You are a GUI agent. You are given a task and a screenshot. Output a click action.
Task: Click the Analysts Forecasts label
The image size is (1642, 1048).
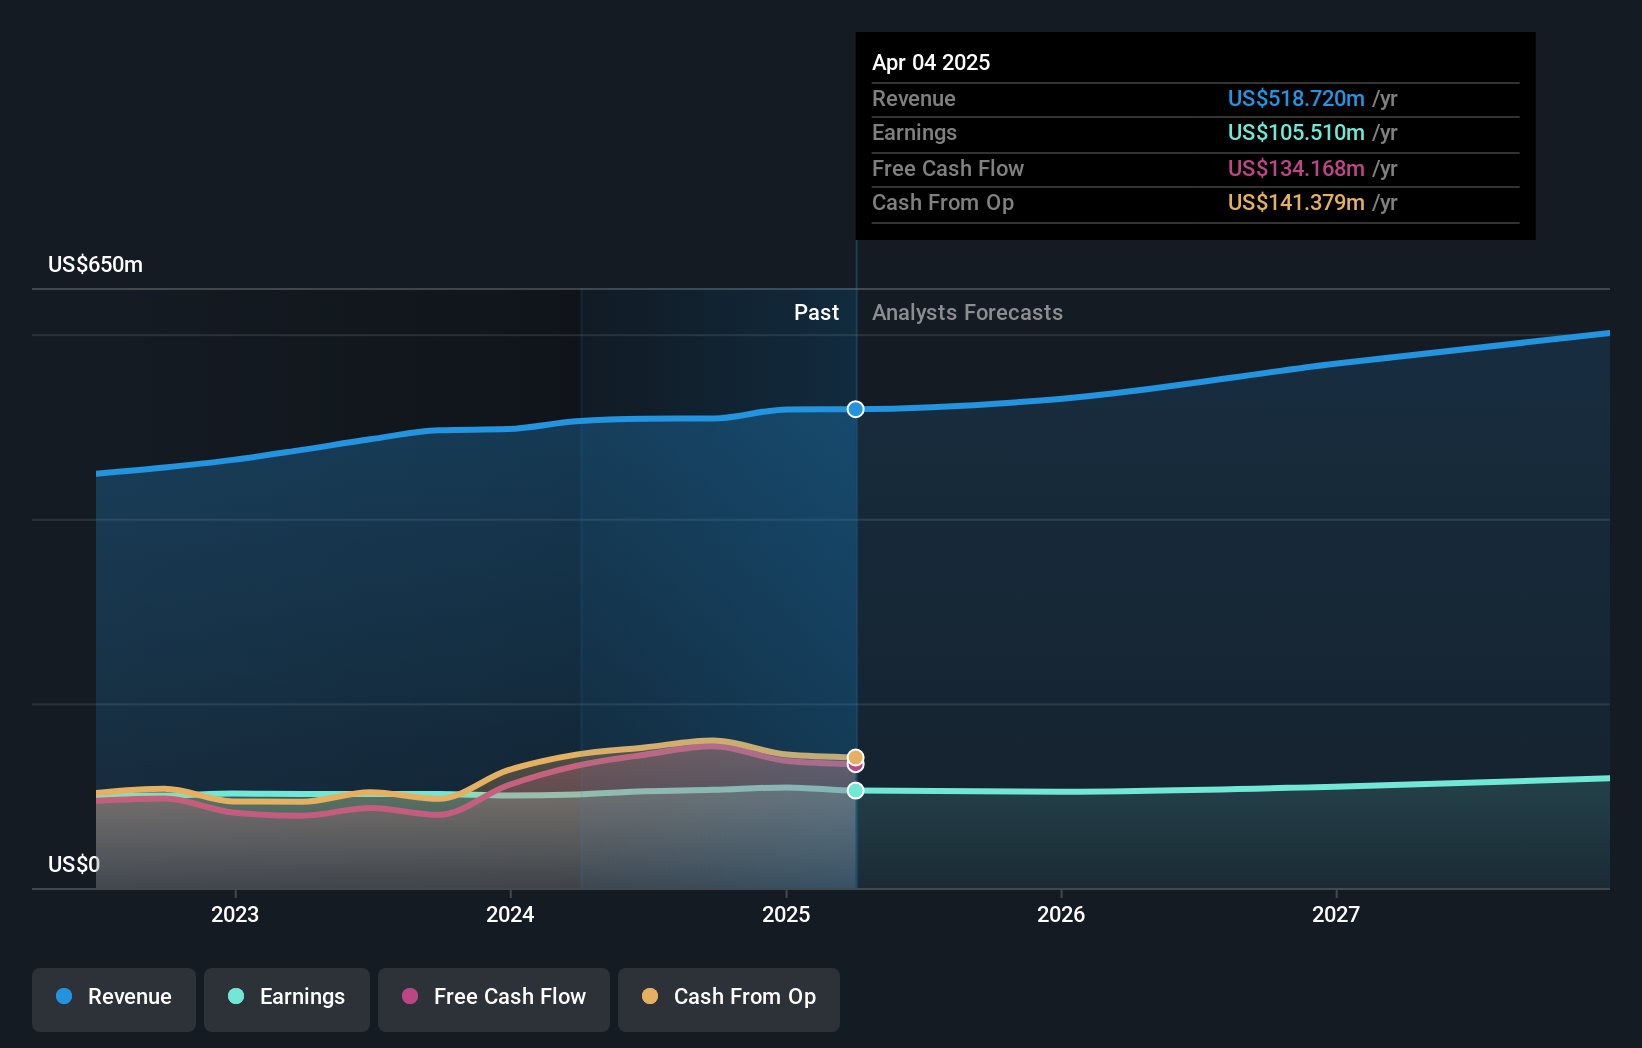pyautogui.click(x=967, y=313)
